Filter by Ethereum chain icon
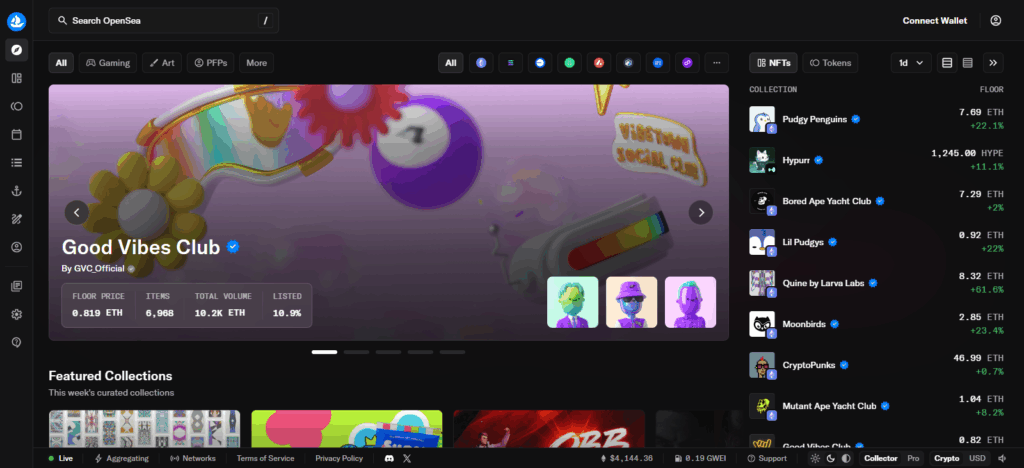The image size is (1024, 468). [x=482, y=63]
